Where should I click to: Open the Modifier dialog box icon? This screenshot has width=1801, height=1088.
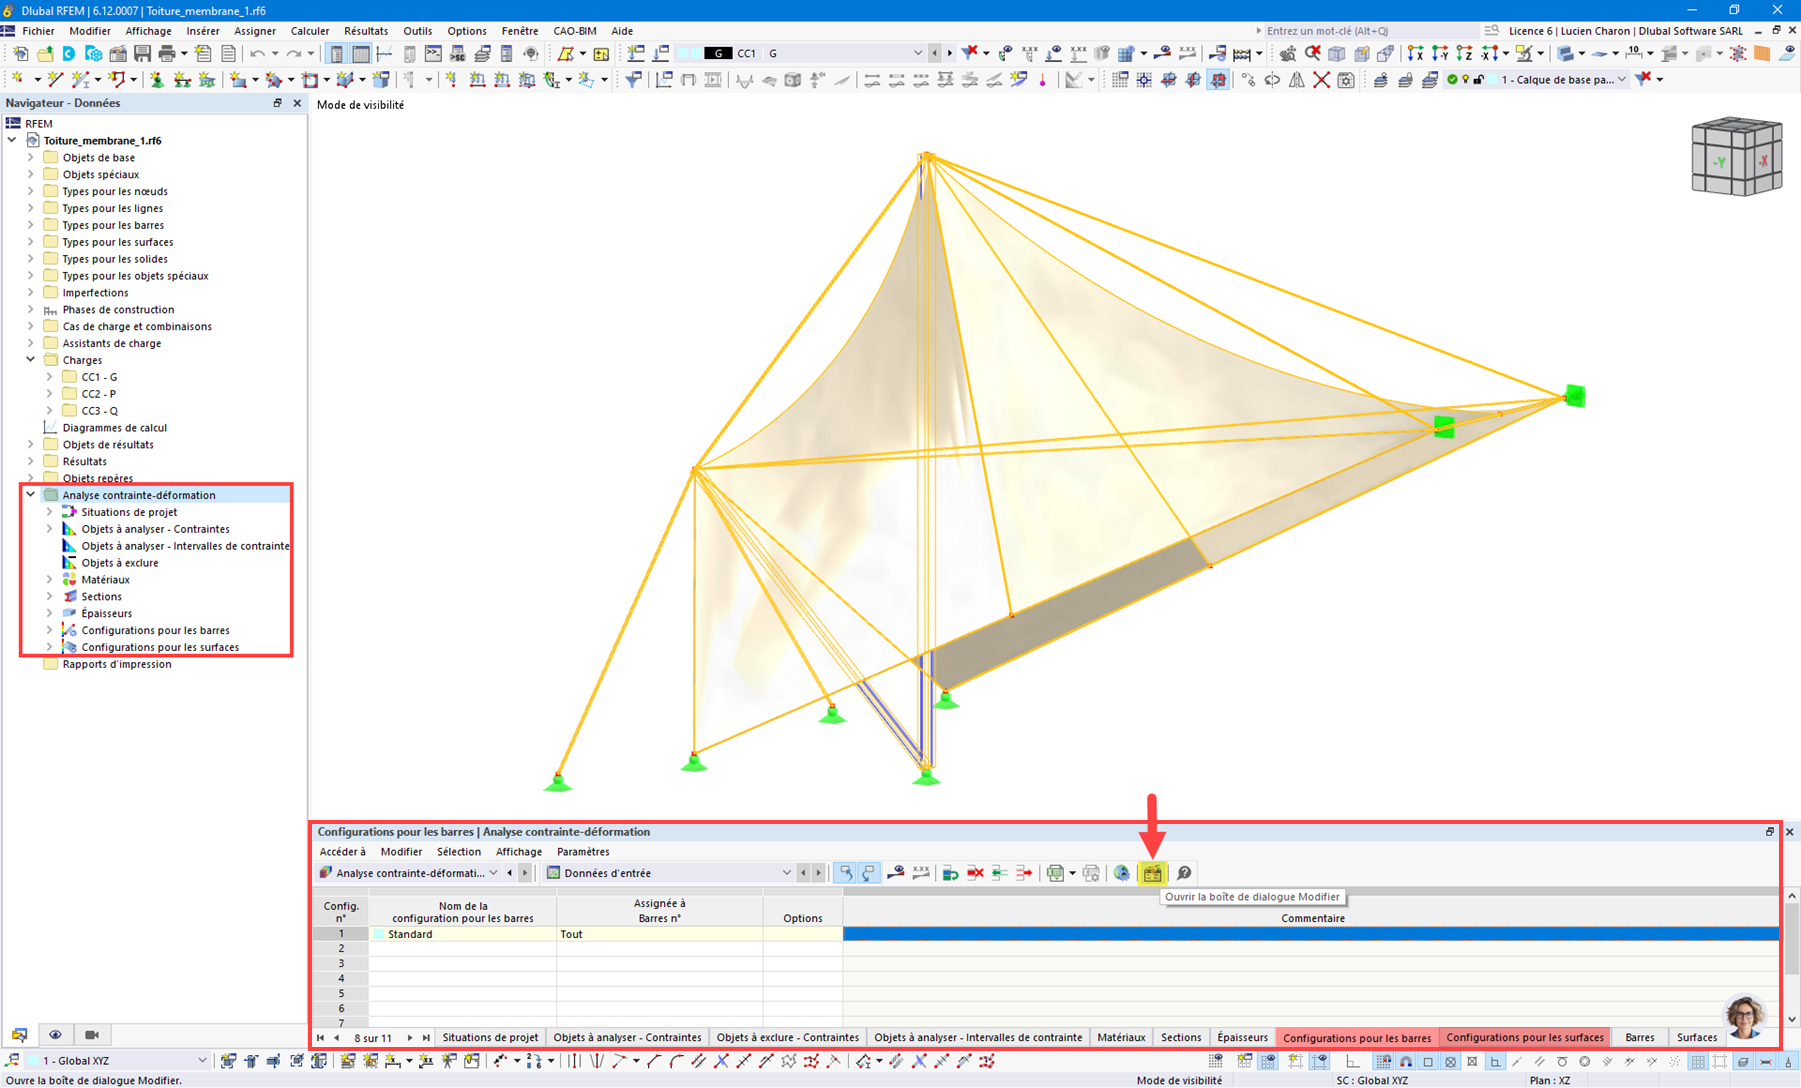click(1153, 873)
